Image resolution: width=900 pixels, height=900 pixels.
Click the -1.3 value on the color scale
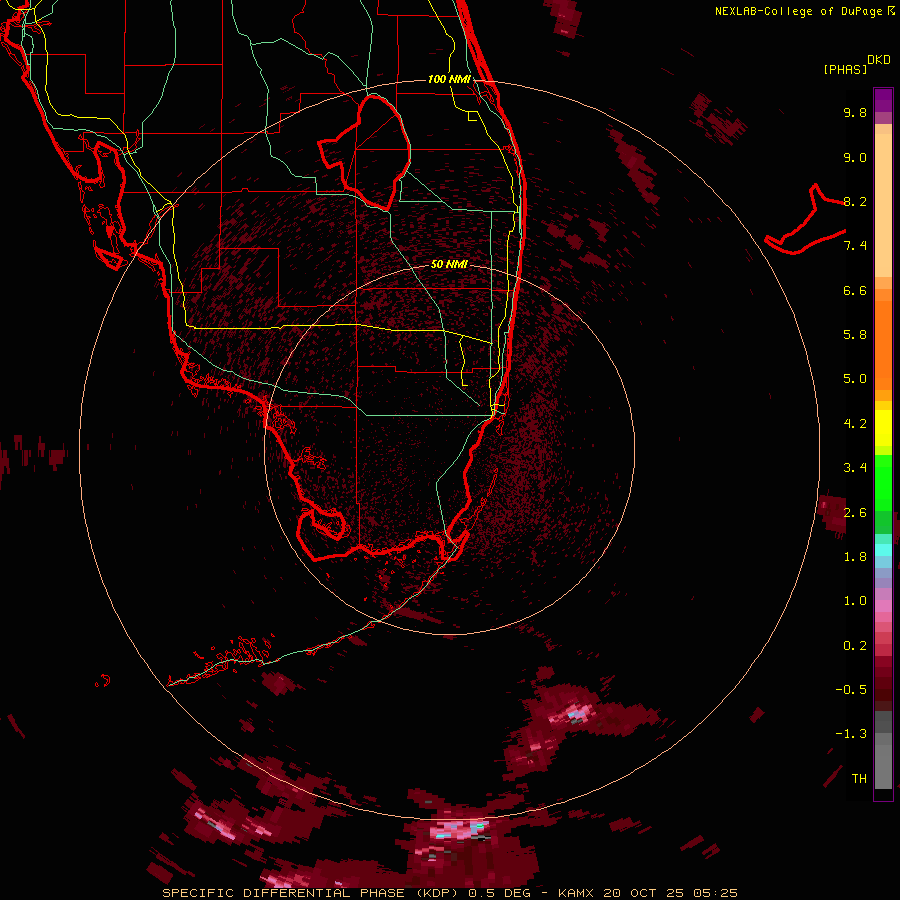[x=851, y=734]
